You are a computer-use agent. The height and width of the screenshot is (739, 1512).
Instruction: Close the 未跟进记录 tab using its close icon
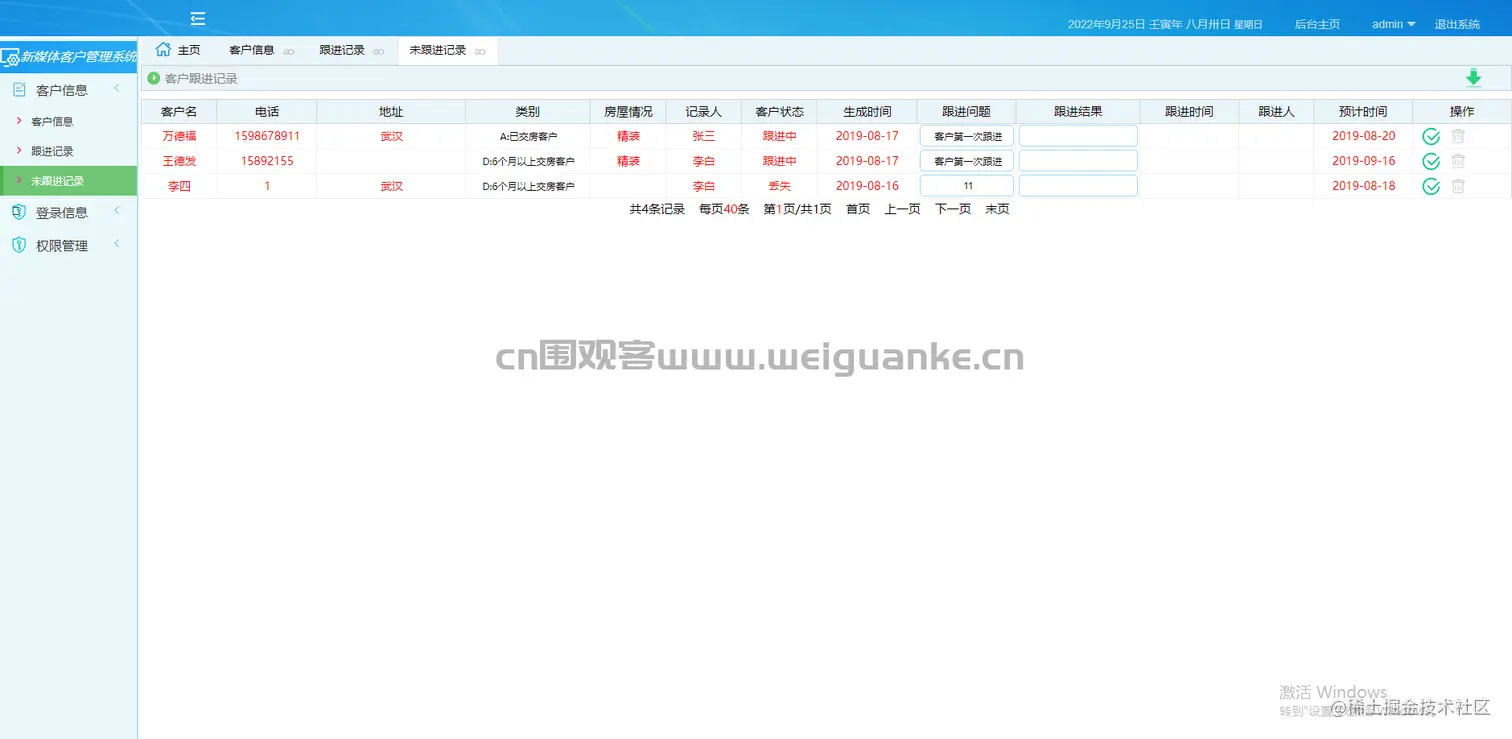480,51
